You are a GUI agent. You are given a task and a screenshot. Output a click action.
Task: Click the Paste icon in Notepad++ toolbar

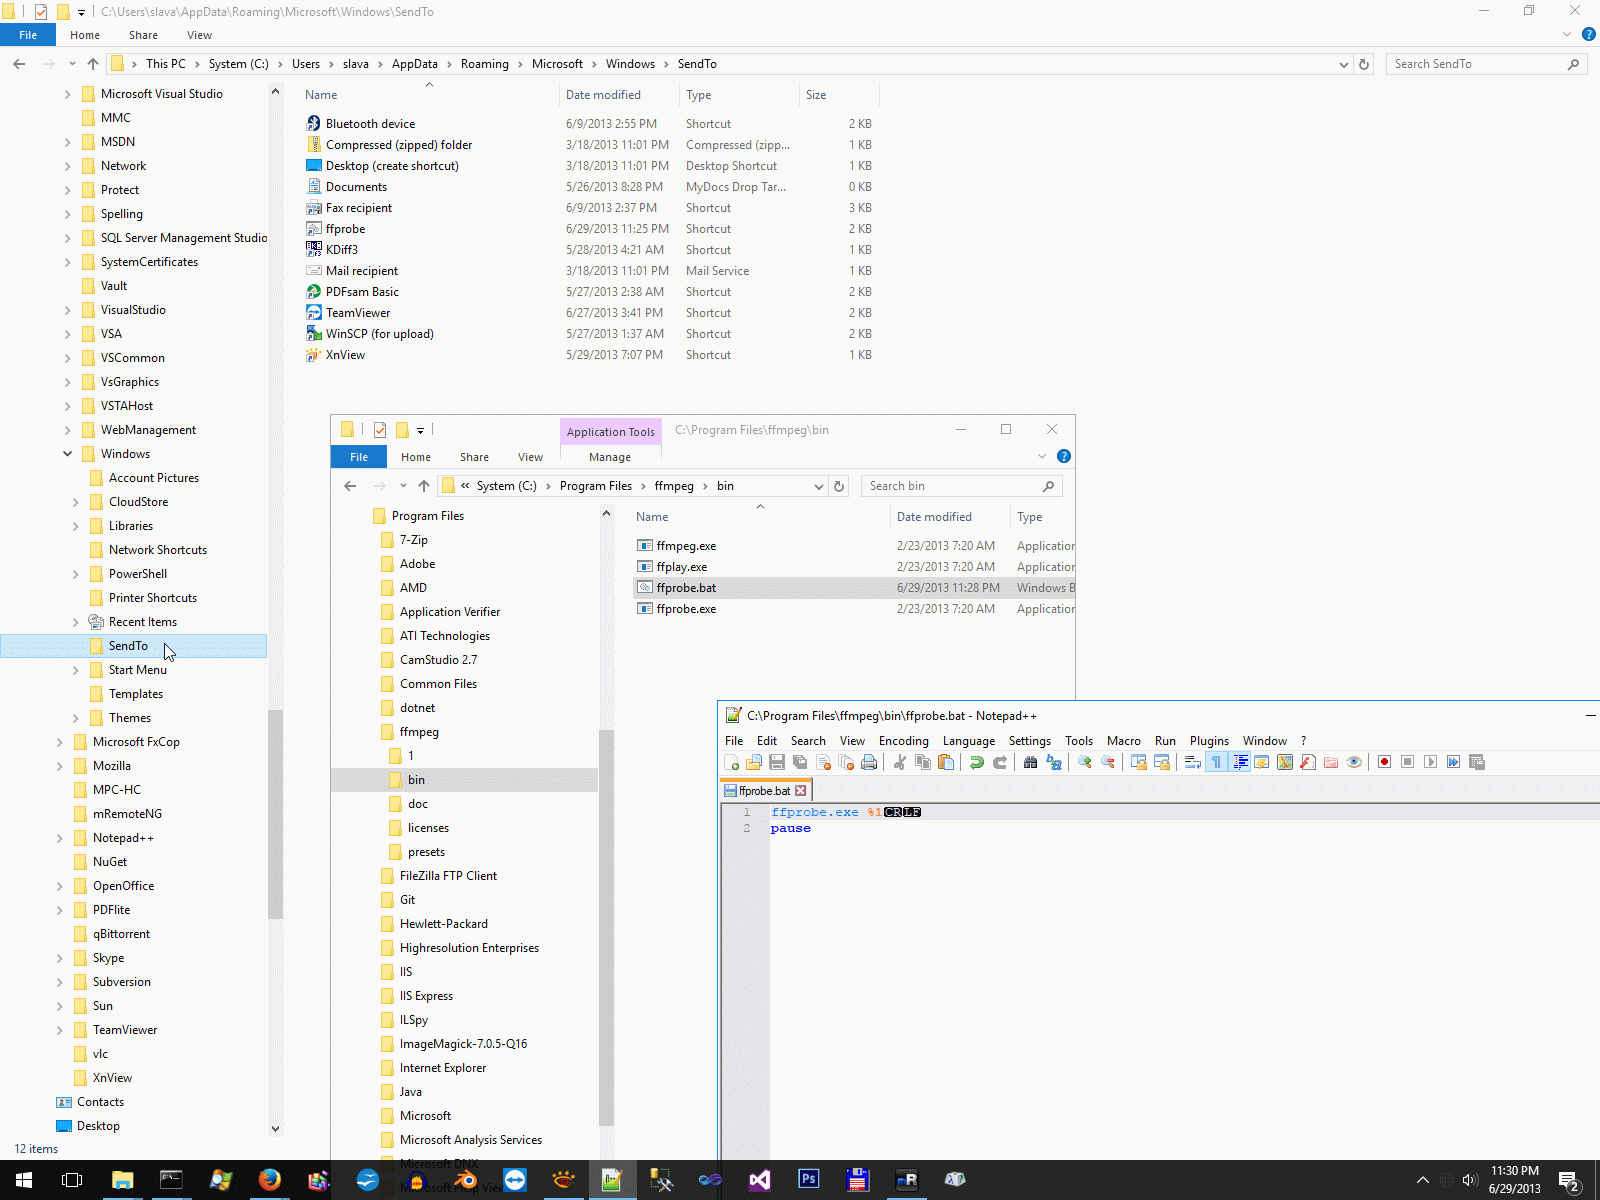(x=946, y=762)
